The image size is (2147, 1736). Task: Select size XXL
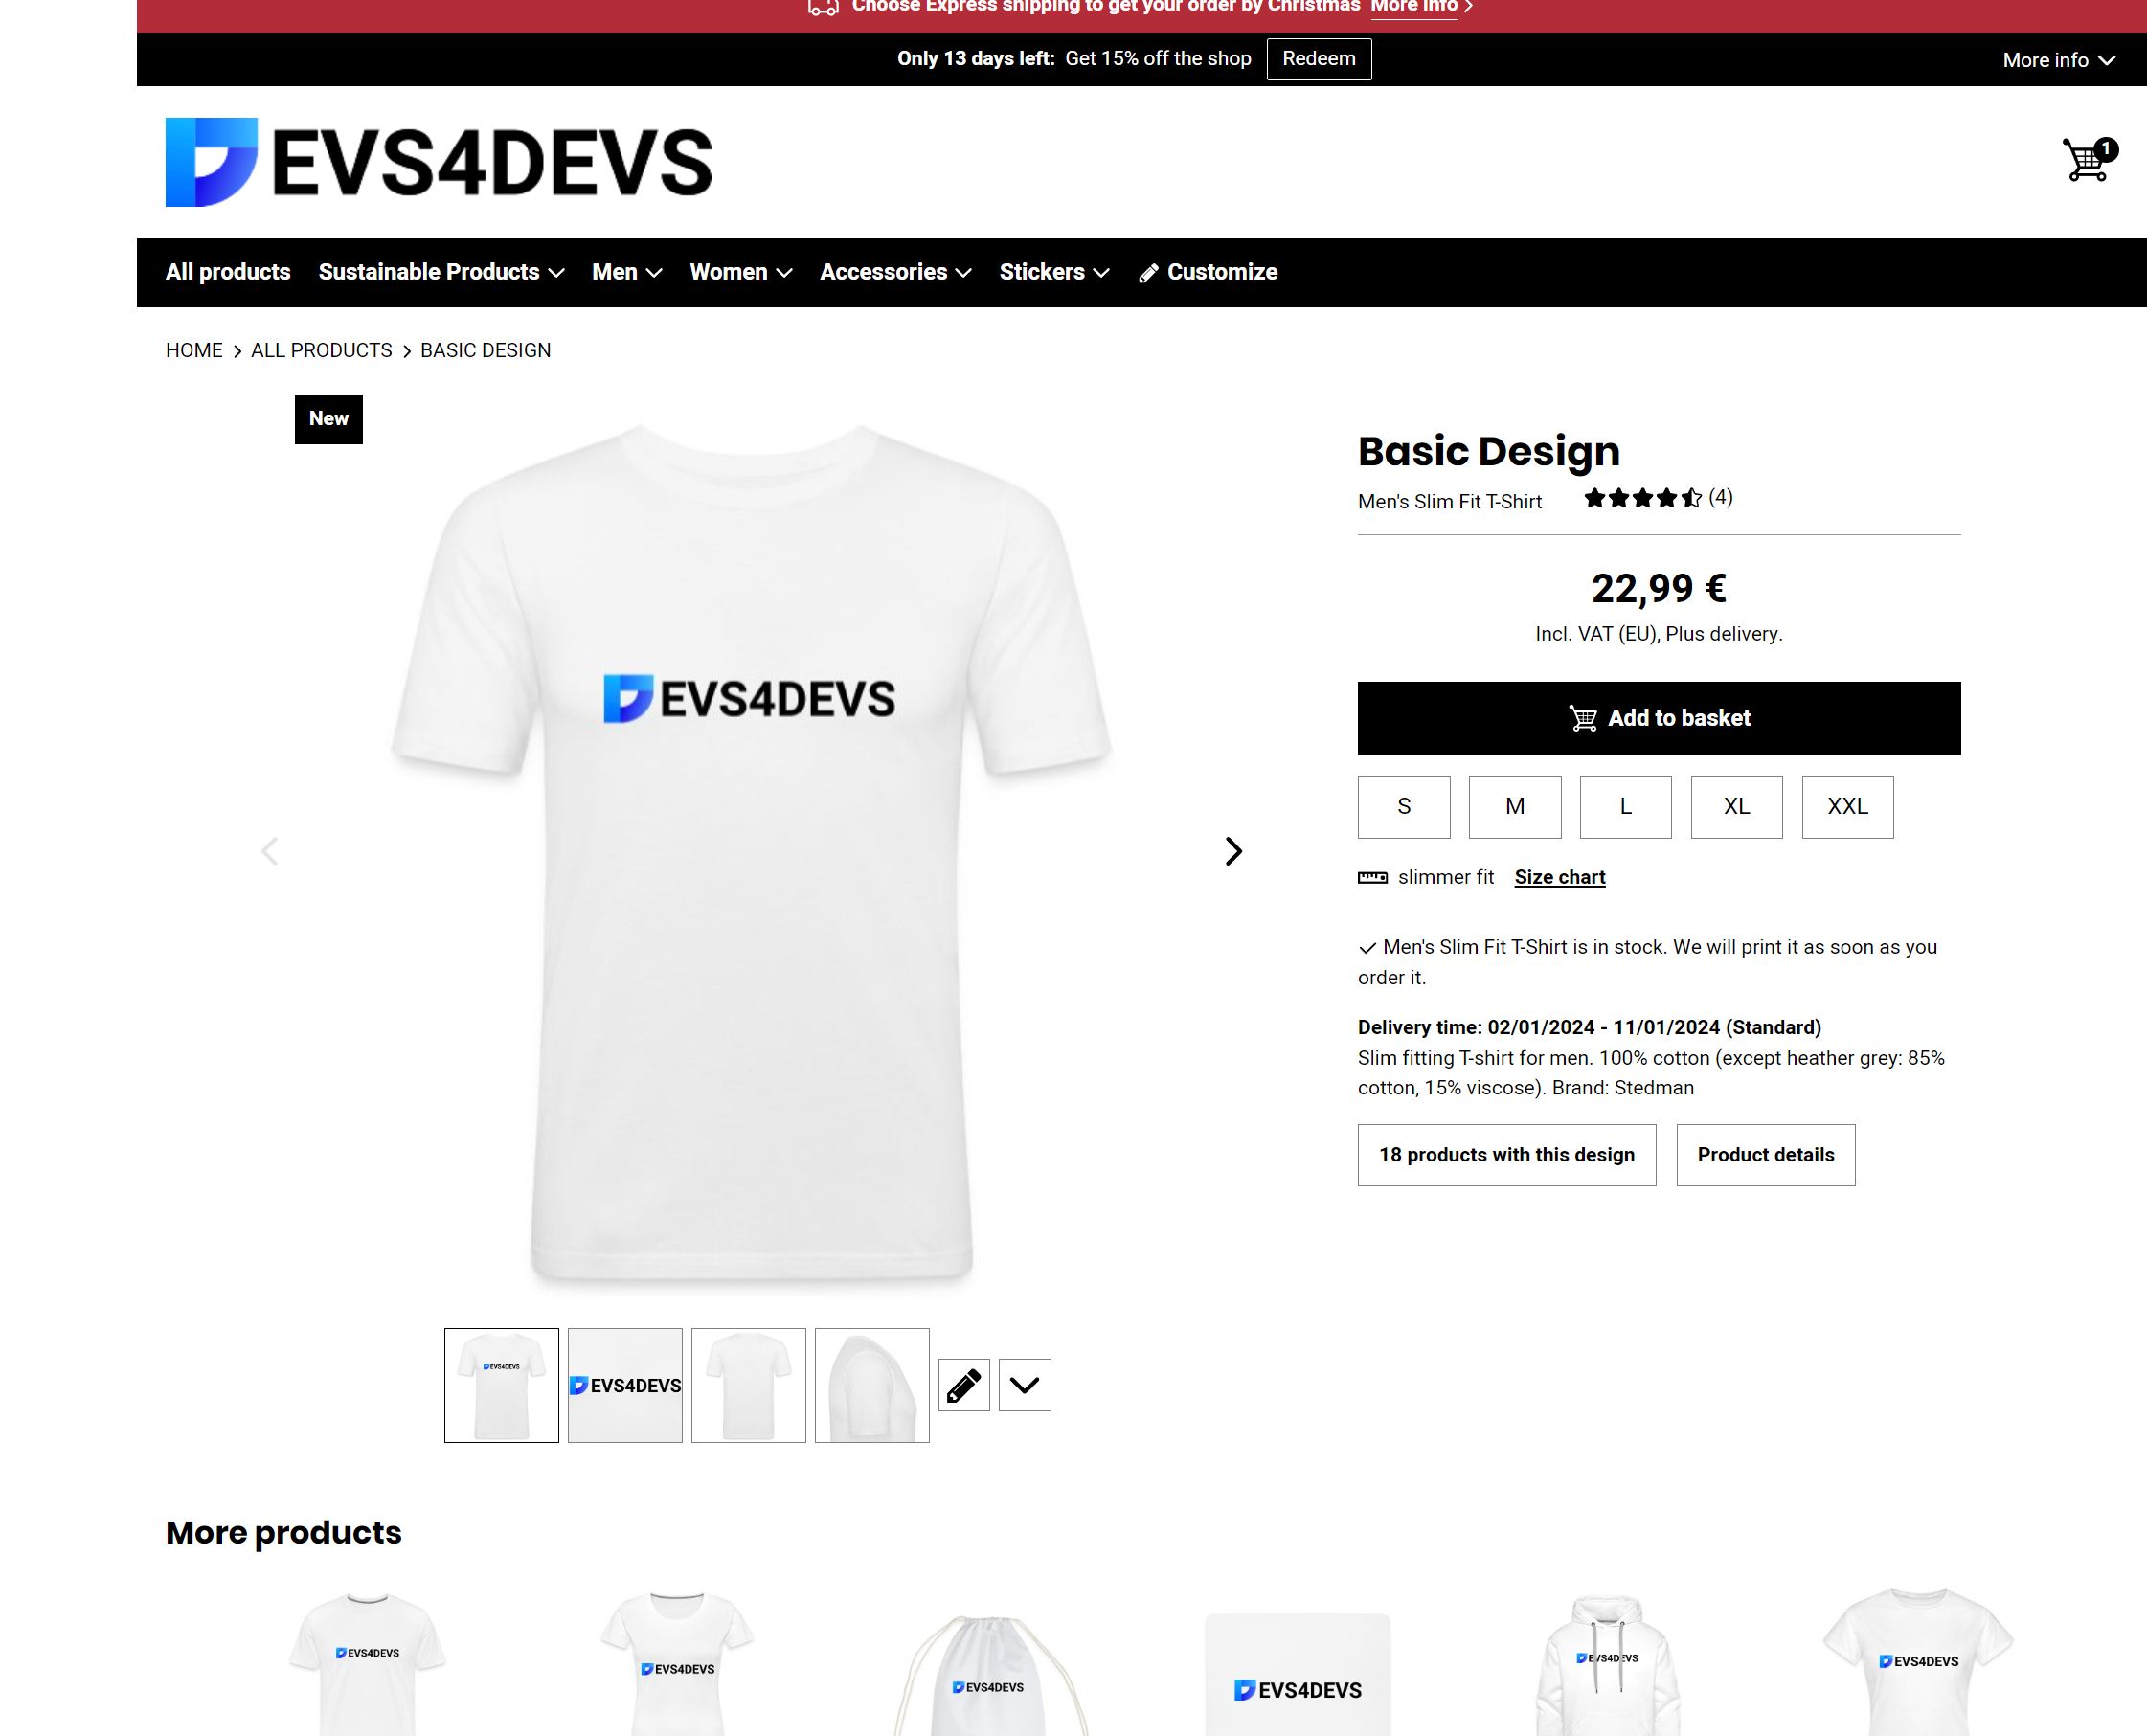1848,807
